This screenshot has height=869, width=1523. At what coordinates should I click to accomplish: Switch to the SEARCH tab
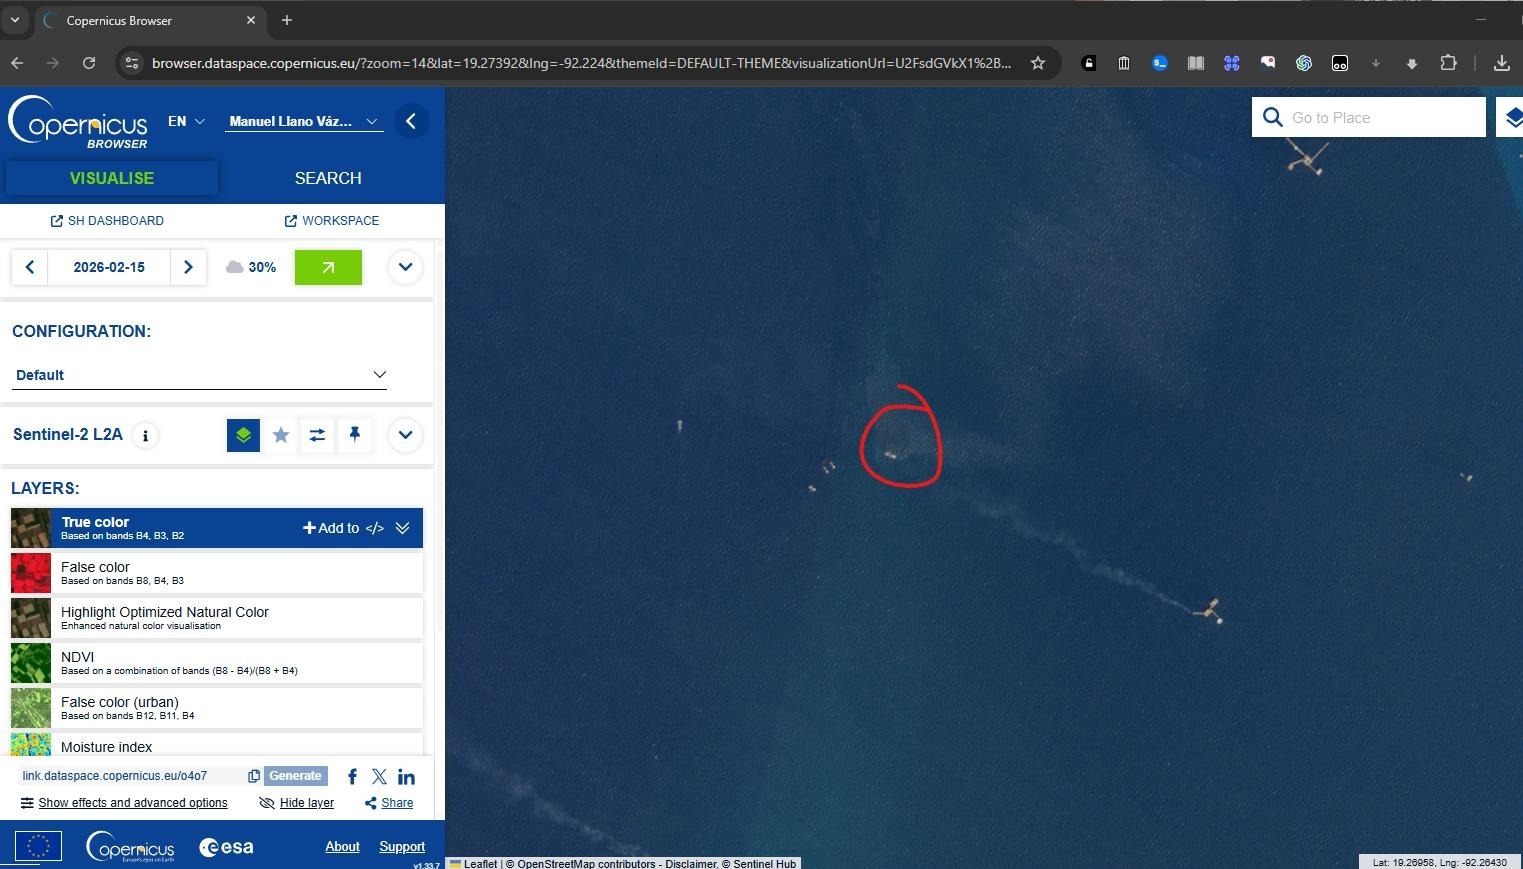(x=328, y=178)
